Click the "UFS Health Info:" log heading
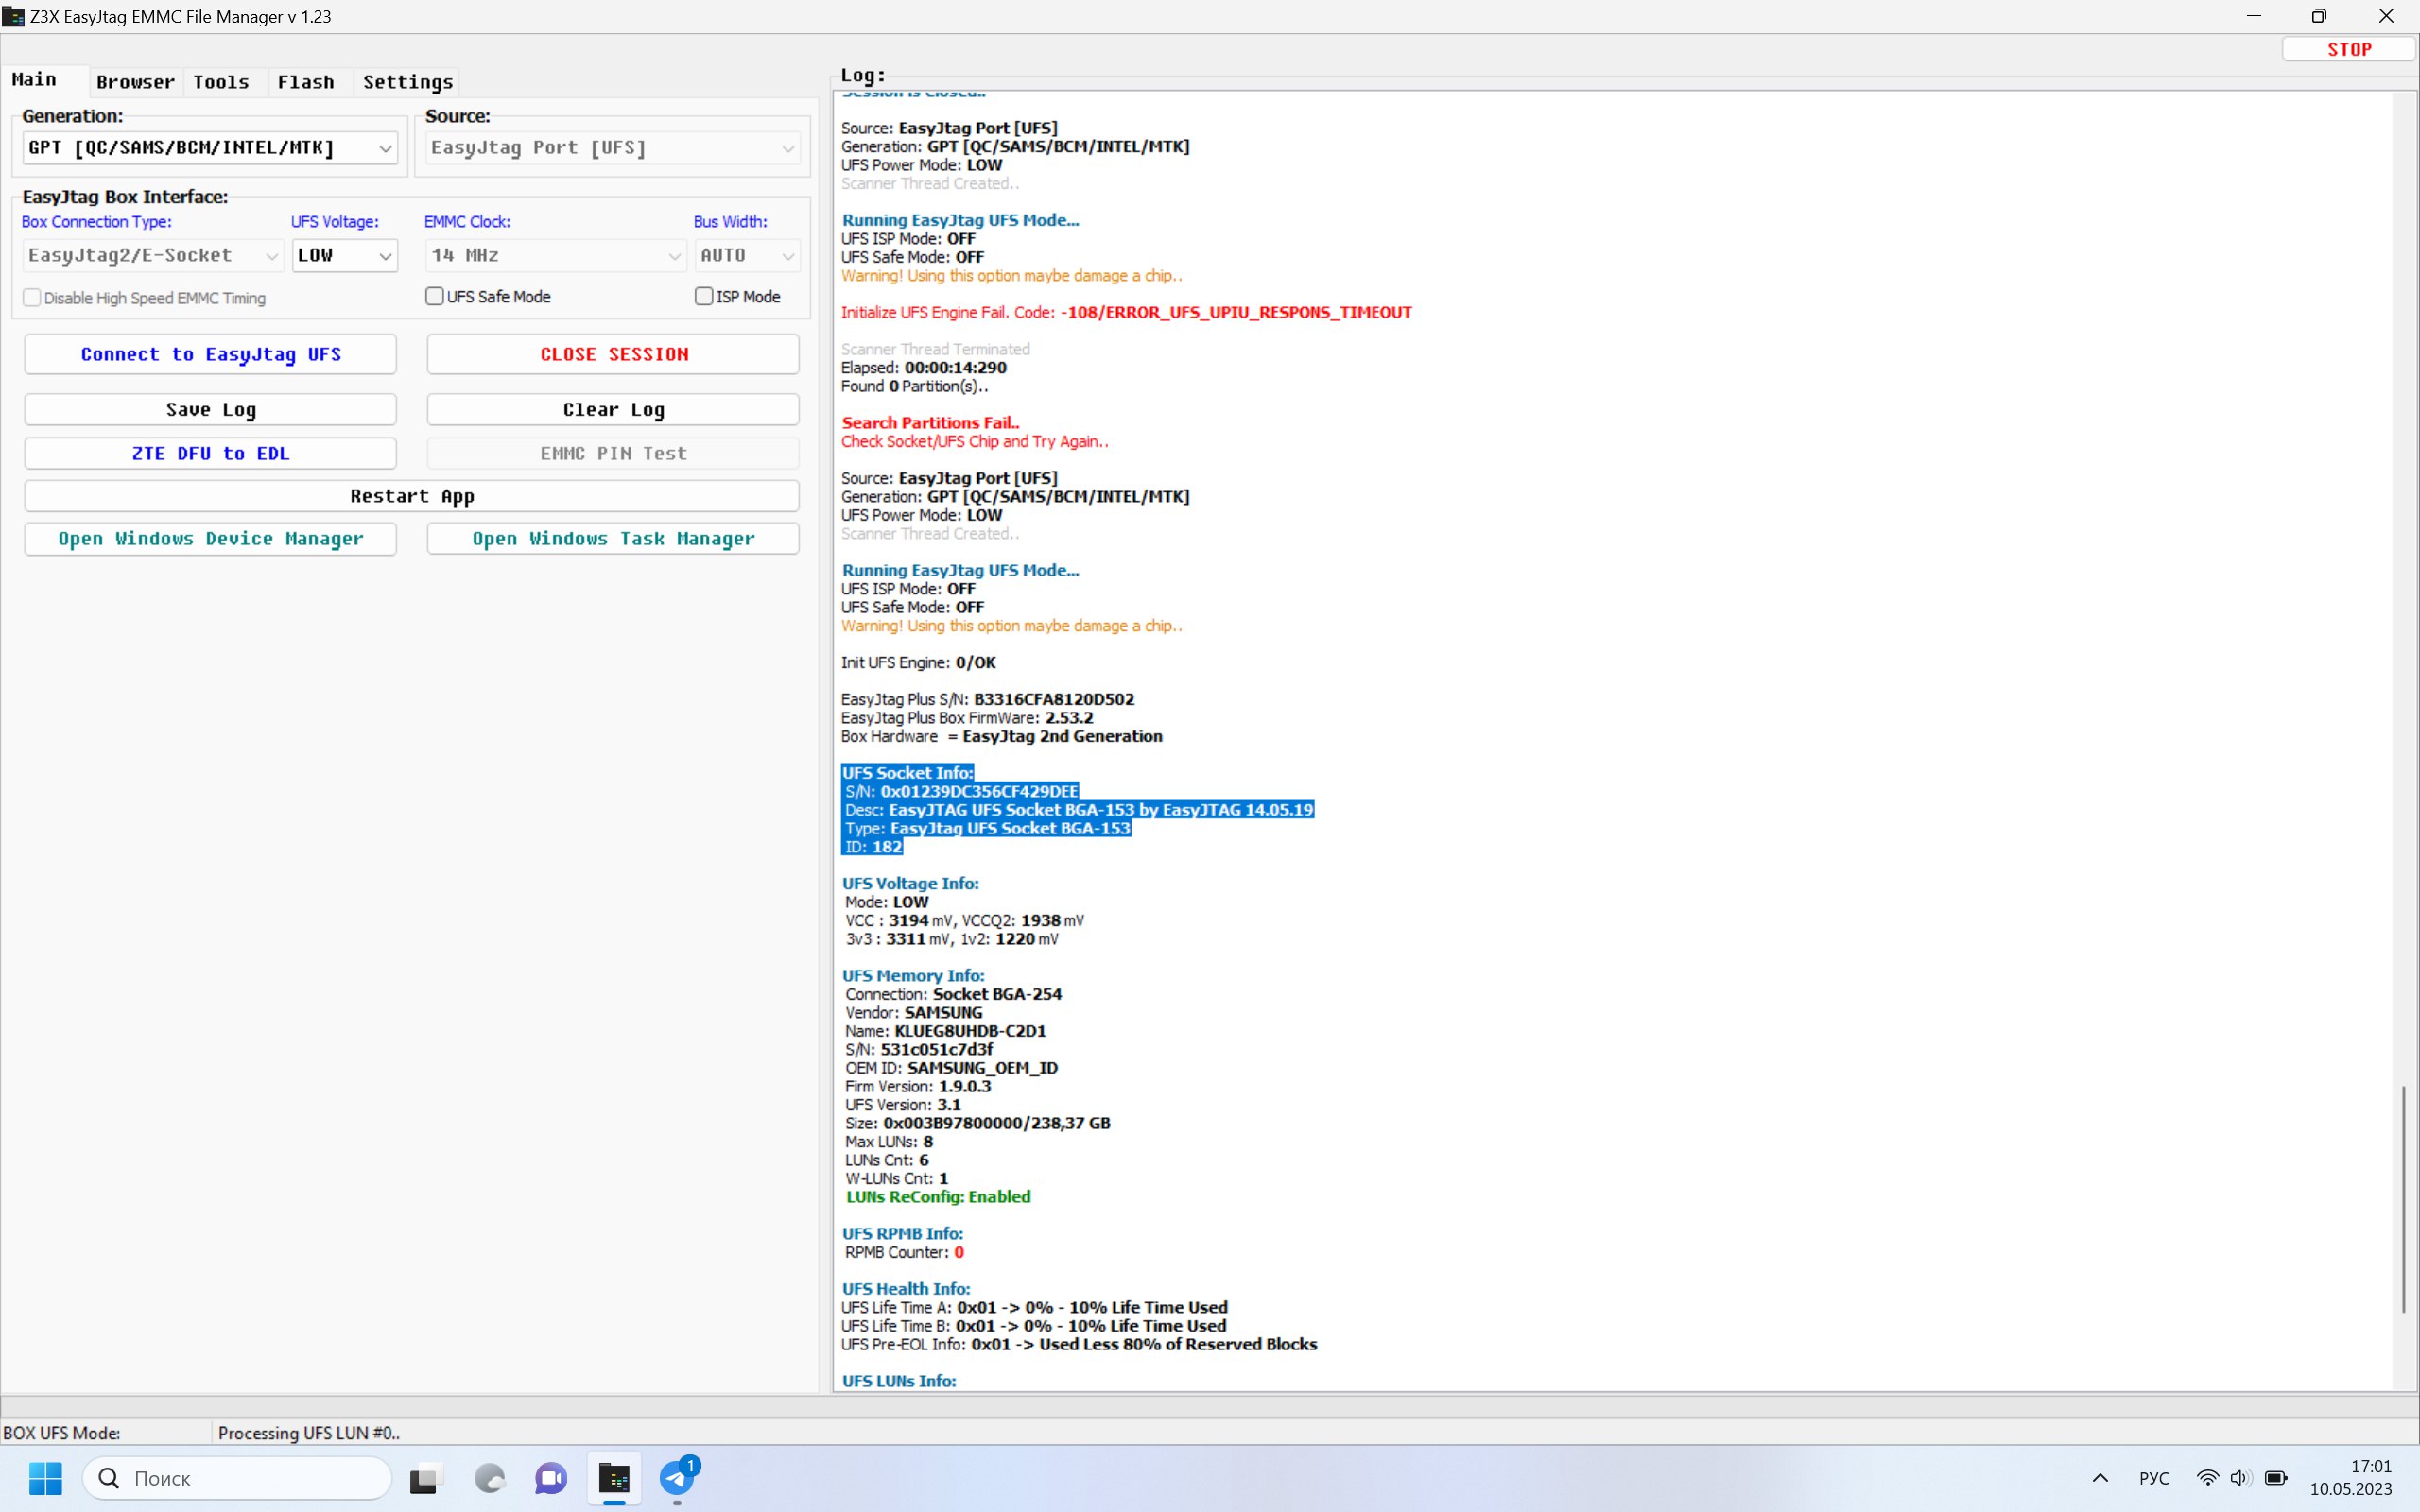Screen dimensions: 2420x1512 (x=906, y=1289)
